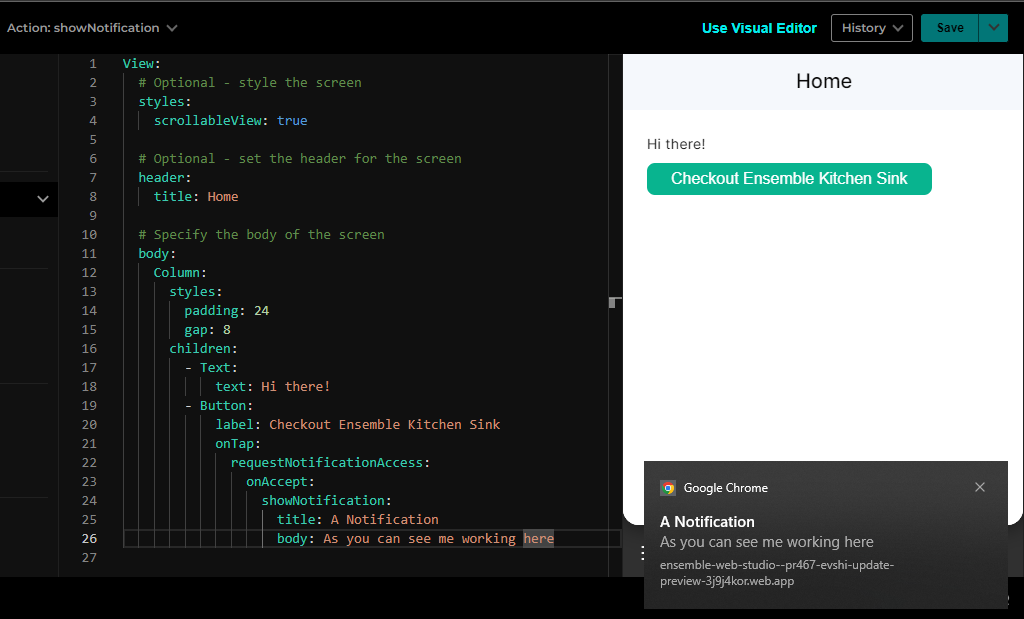The image size is (1024, 619).
Task: Open the History dropdown
Action: pyautogui.click(x=871, y=27)
